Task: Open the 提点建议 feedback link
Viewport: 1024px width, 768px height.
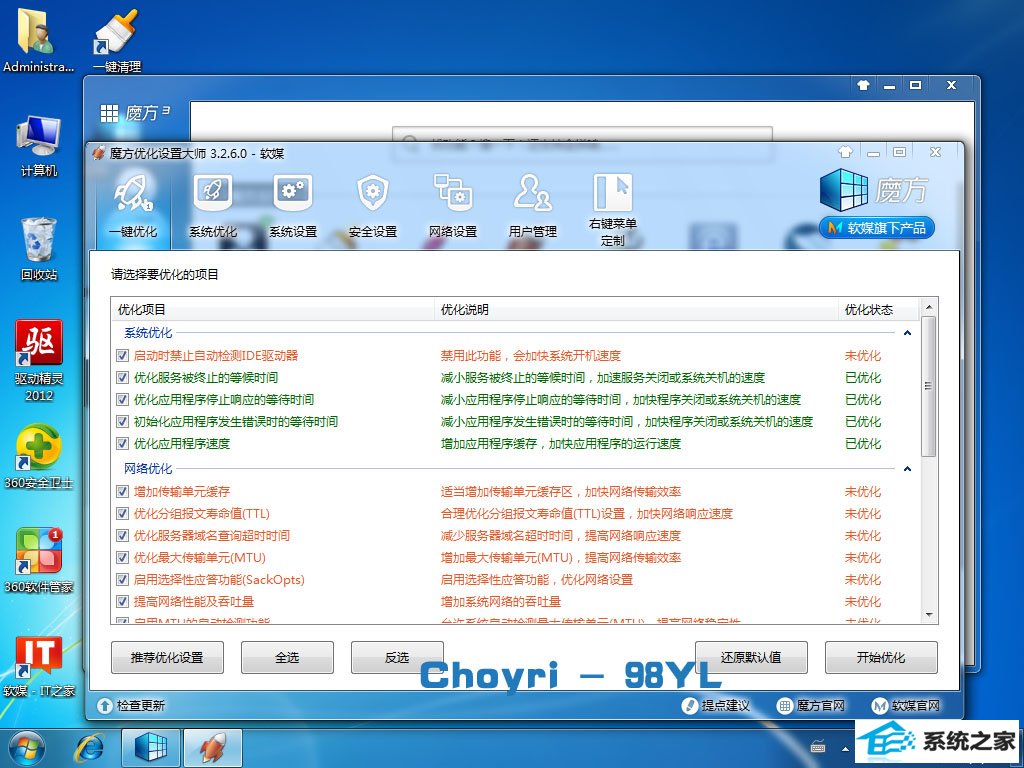Action: click(716, 705)
